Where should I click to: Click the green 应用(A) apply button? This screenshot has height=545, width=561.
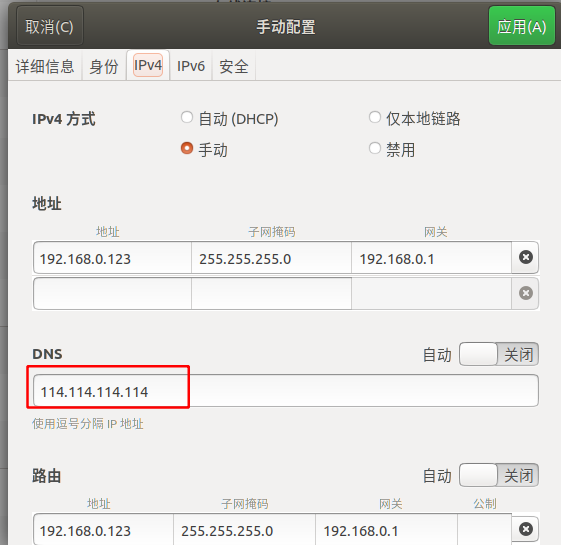pos(522,26)
